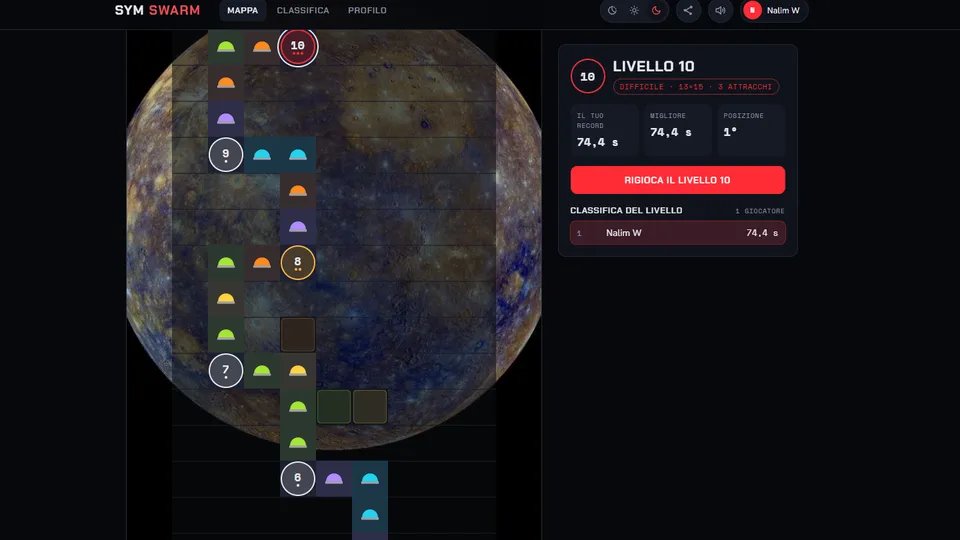Select level 10 node on the map
The width and height of the screenshot is (960, 540).
coord(298,47)
